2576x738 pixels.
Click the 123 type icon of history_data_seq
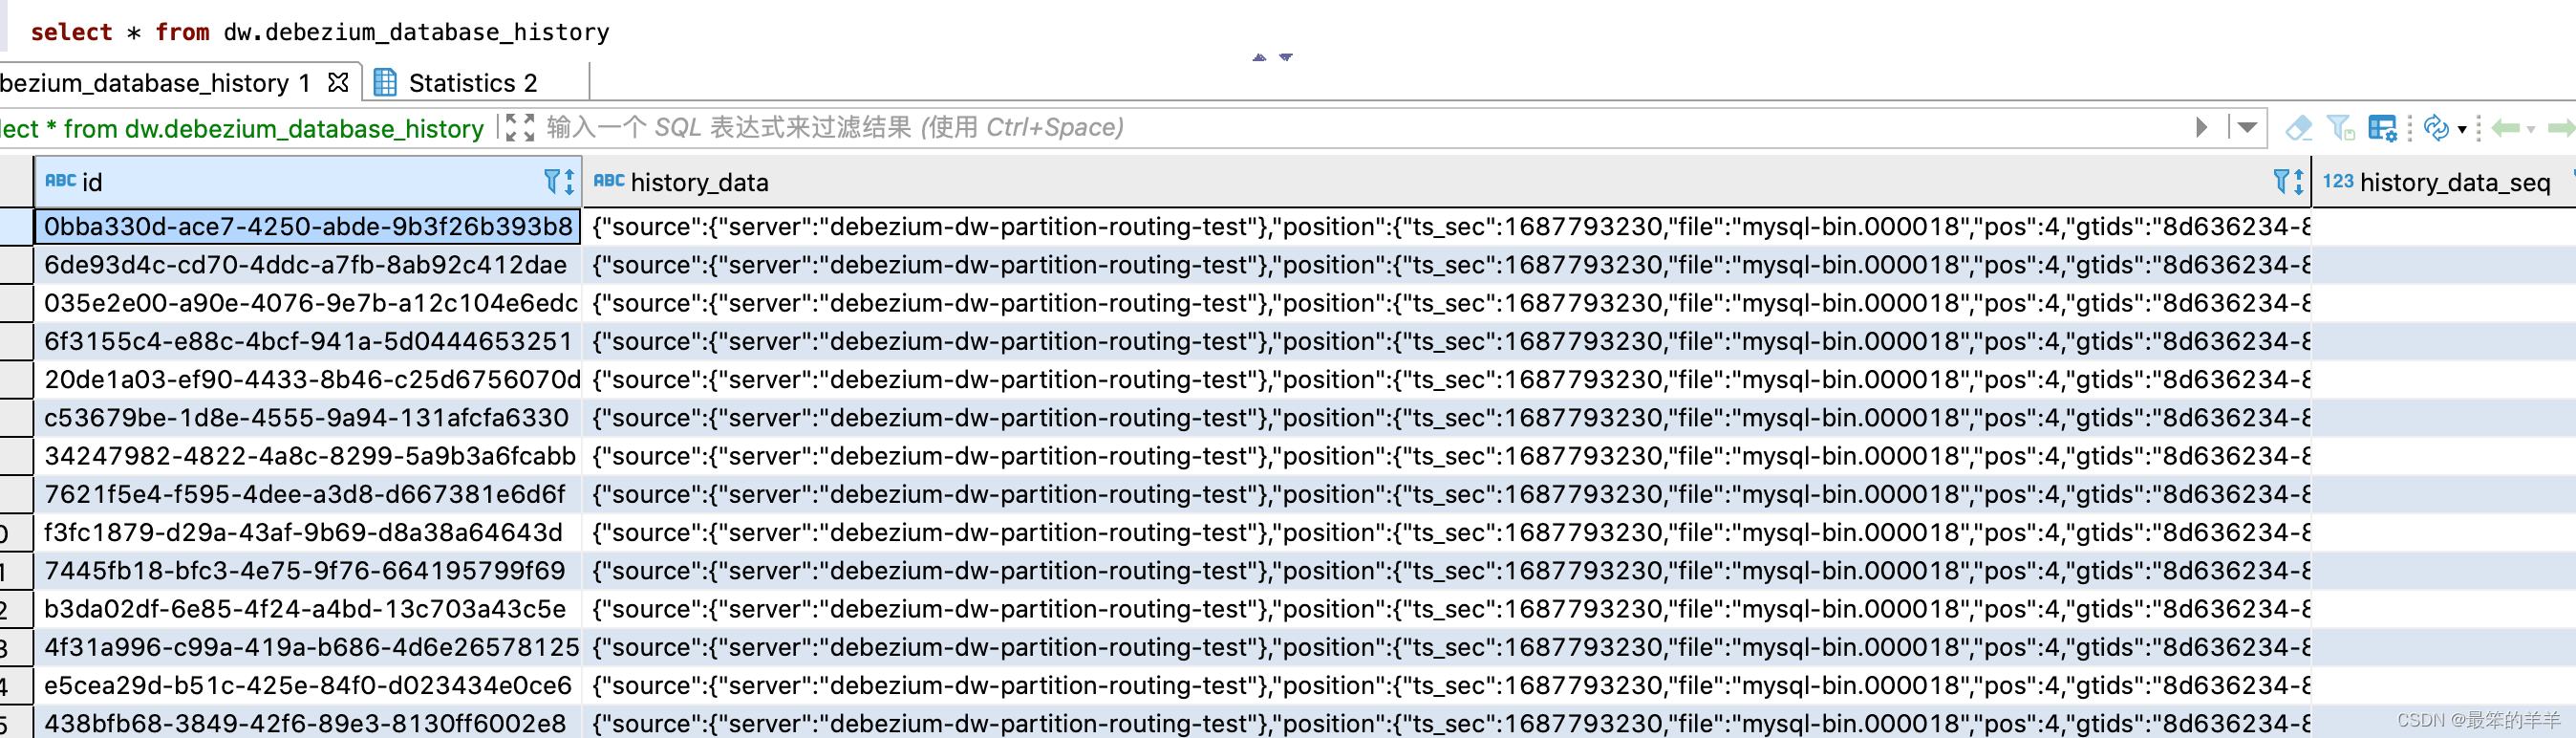pos(2338,181)
